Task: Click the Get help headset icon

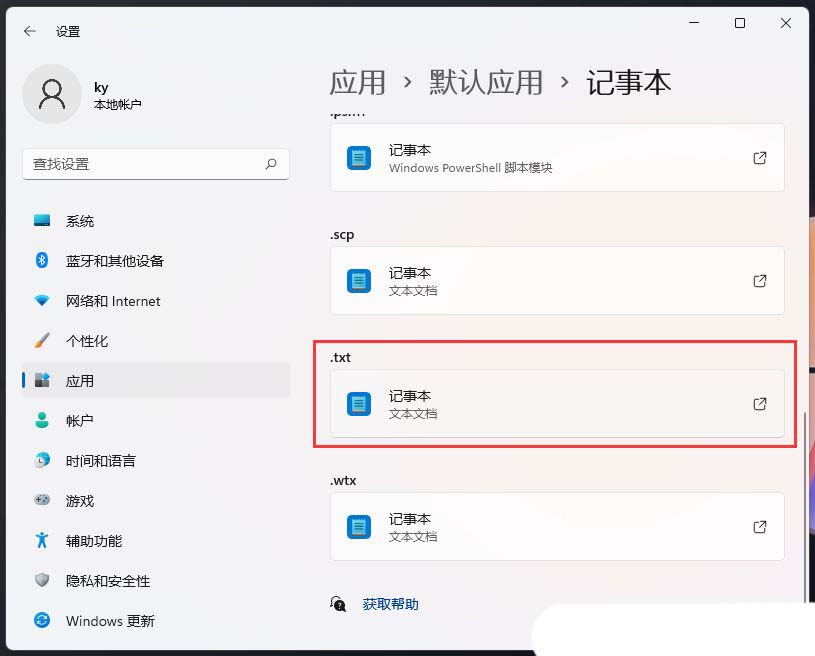Action: (x=339, y=604)
